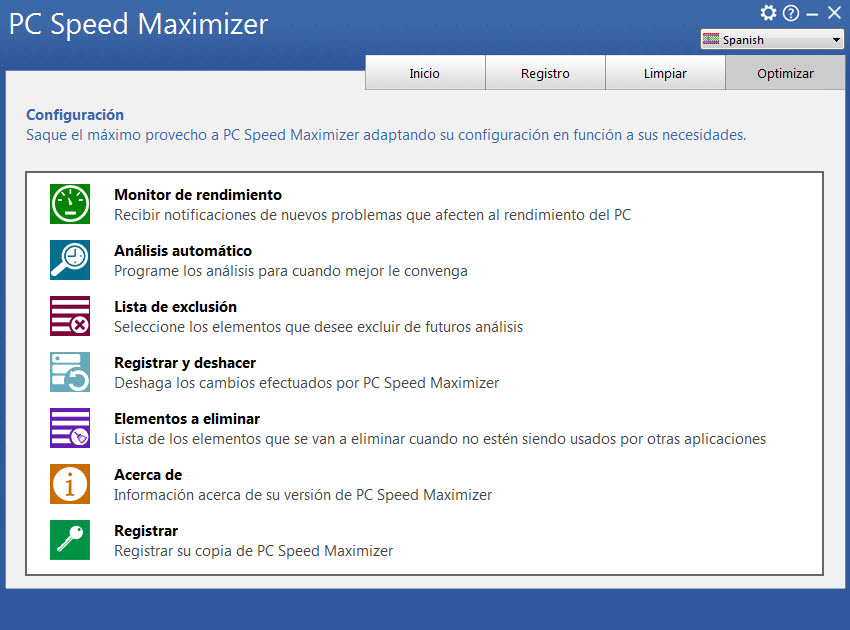850x630 pixels.
Task: Select the Lista de exclusión icon
Action: click(70, 316)
